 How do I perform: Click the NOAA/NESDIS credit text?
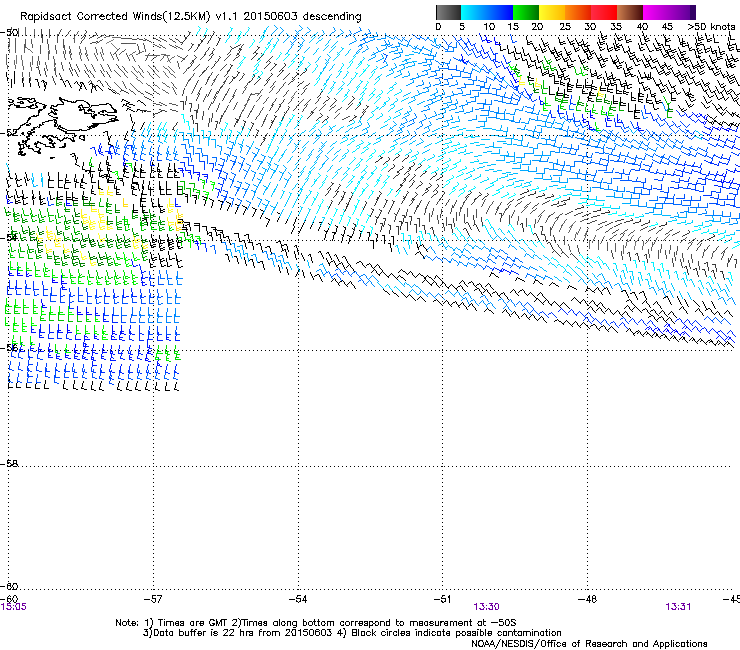(589, 644)
